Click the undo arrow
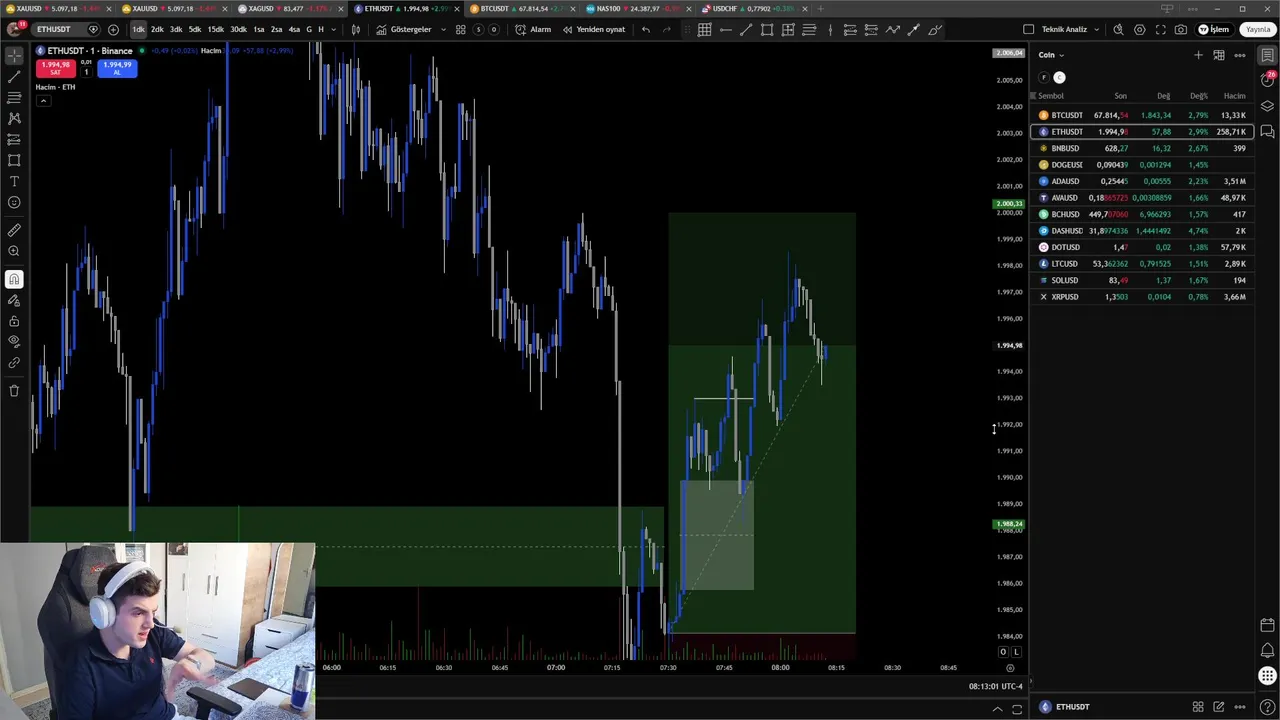The width and height of the screenshot is (1280, 720). tap(646, 29)
